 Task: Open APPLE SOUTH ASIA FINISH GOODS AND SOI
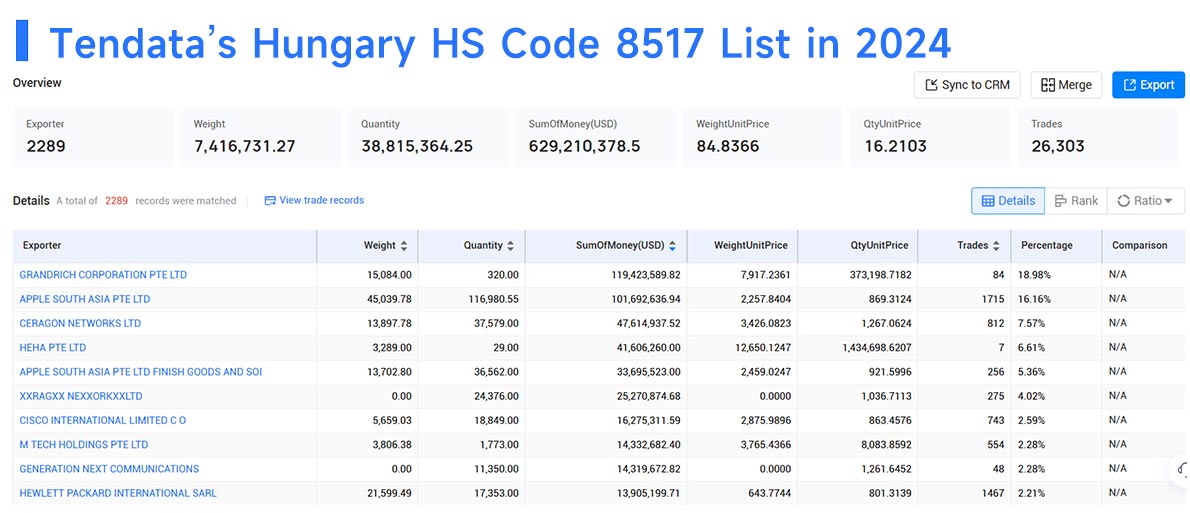click(141, 372)
